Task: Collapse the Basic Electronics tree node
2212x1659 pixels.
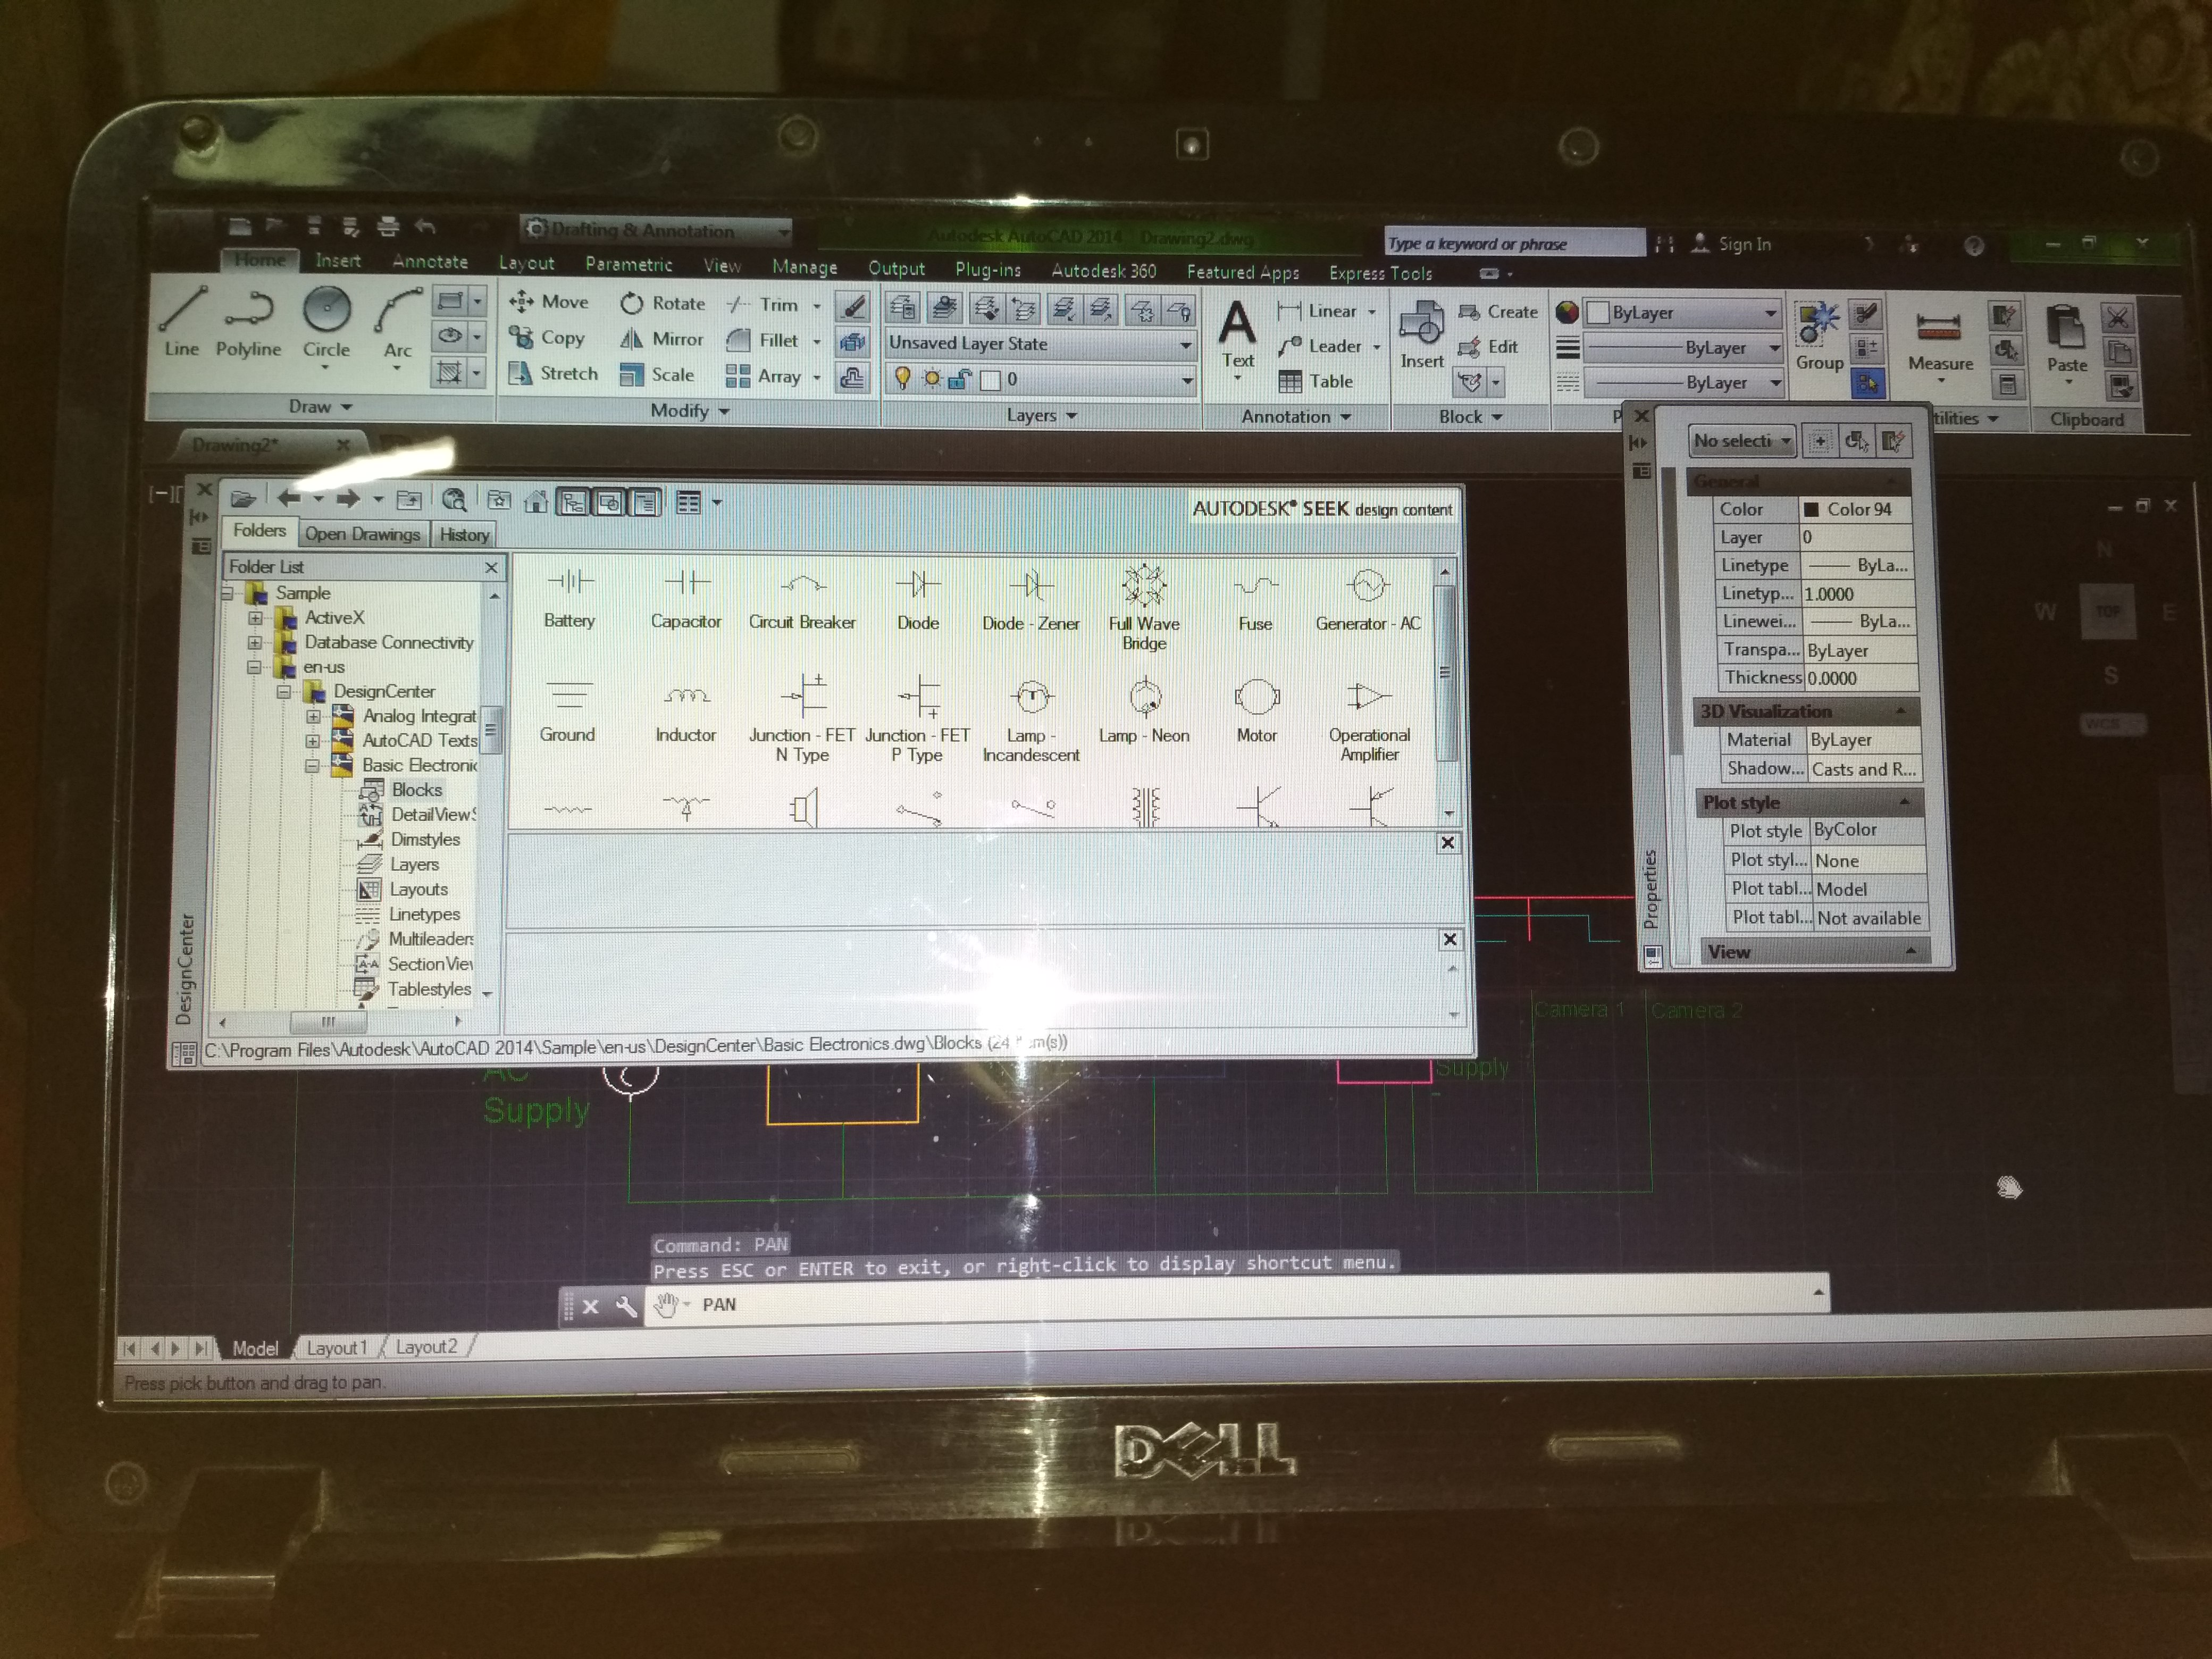Action: point(312,766)
